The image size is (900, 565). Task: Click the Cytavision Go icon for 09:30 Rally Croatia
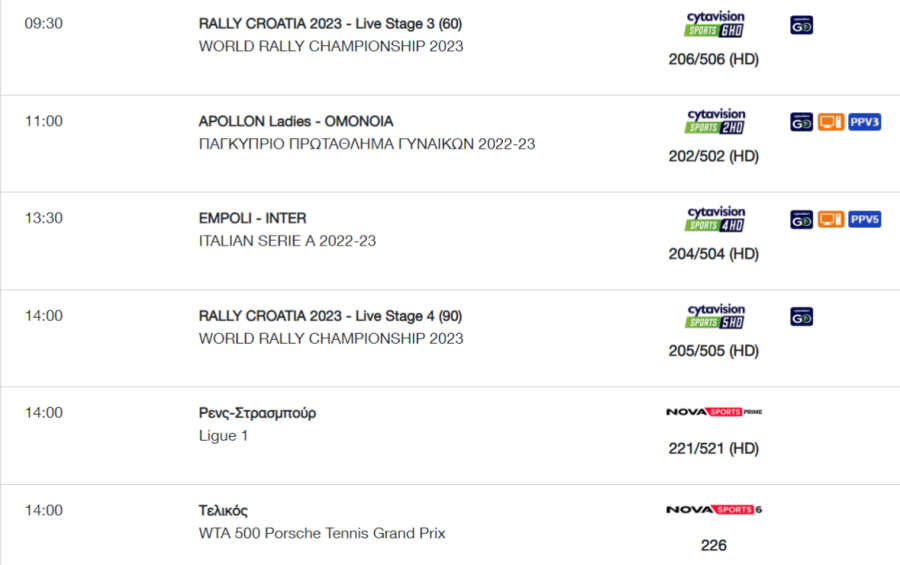click(801, 25)
